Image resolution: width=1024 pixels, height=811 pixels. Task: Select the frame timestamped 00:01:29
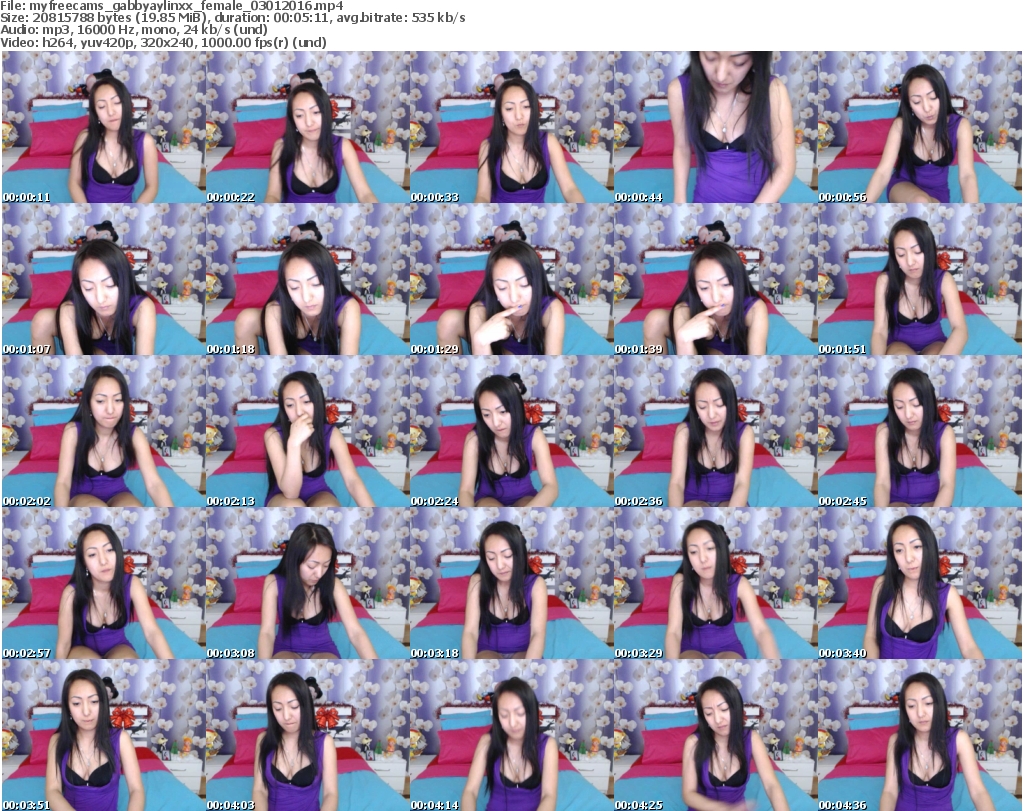tap(511, 279)
